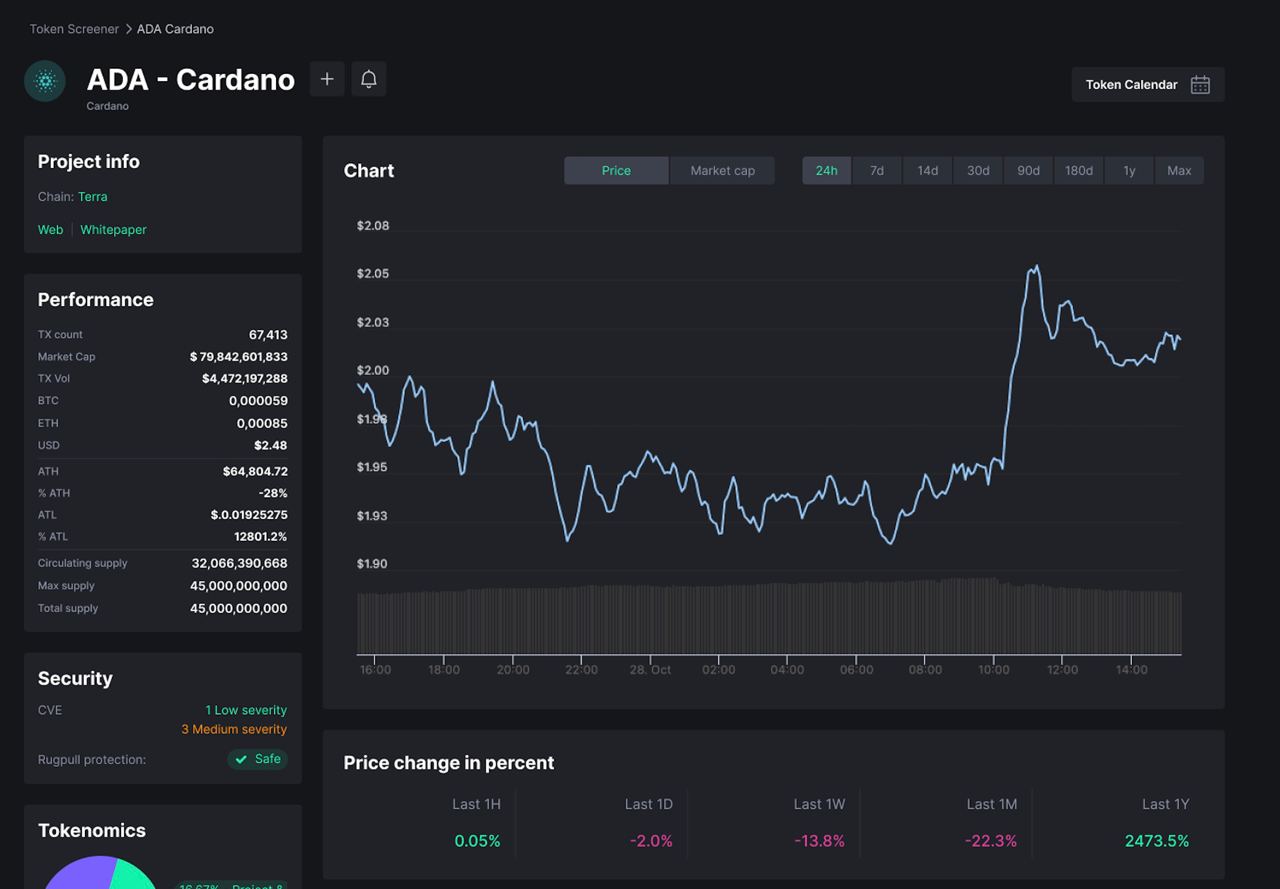The width and height of the screenshot is (1280, 889).
Task: Switch chart to Price view
Action: (x=616, y=171)
